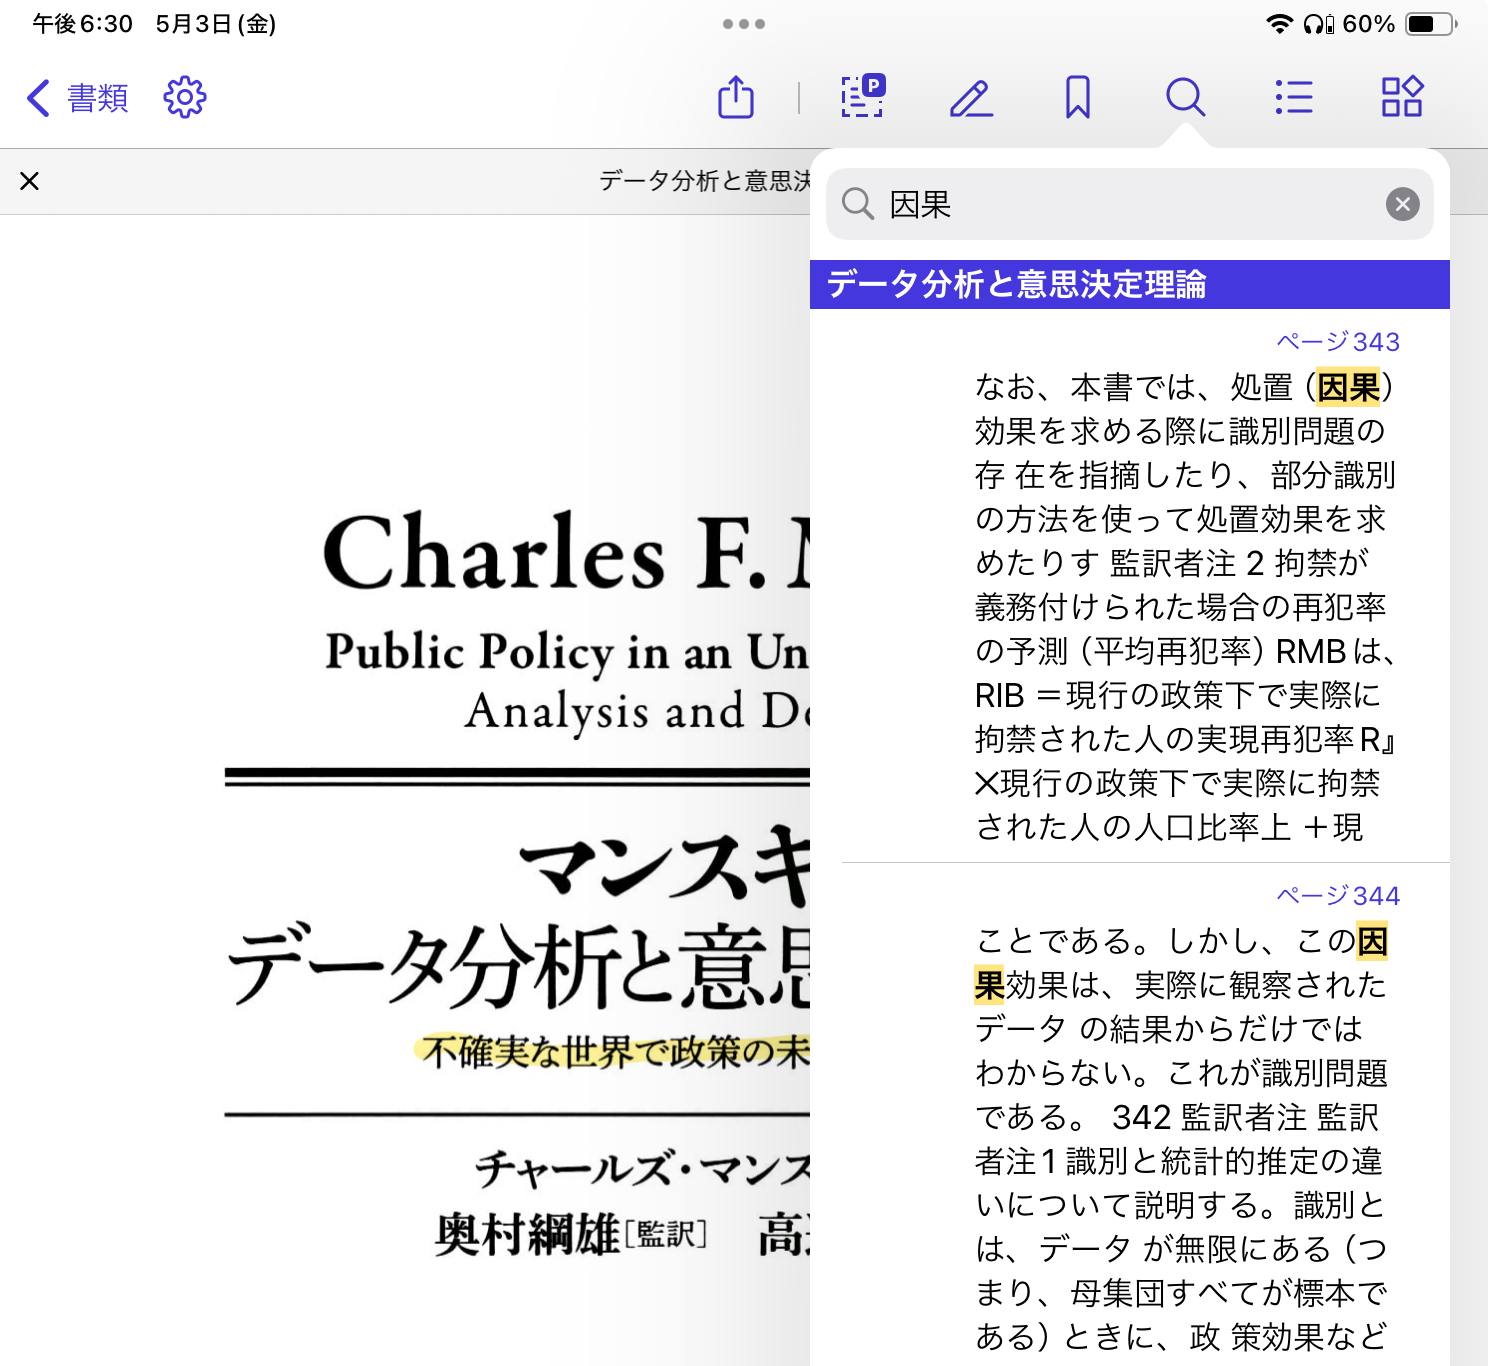Select the データ分析と意思決 document tab title

pyautogui.click(x=704, y=181)
